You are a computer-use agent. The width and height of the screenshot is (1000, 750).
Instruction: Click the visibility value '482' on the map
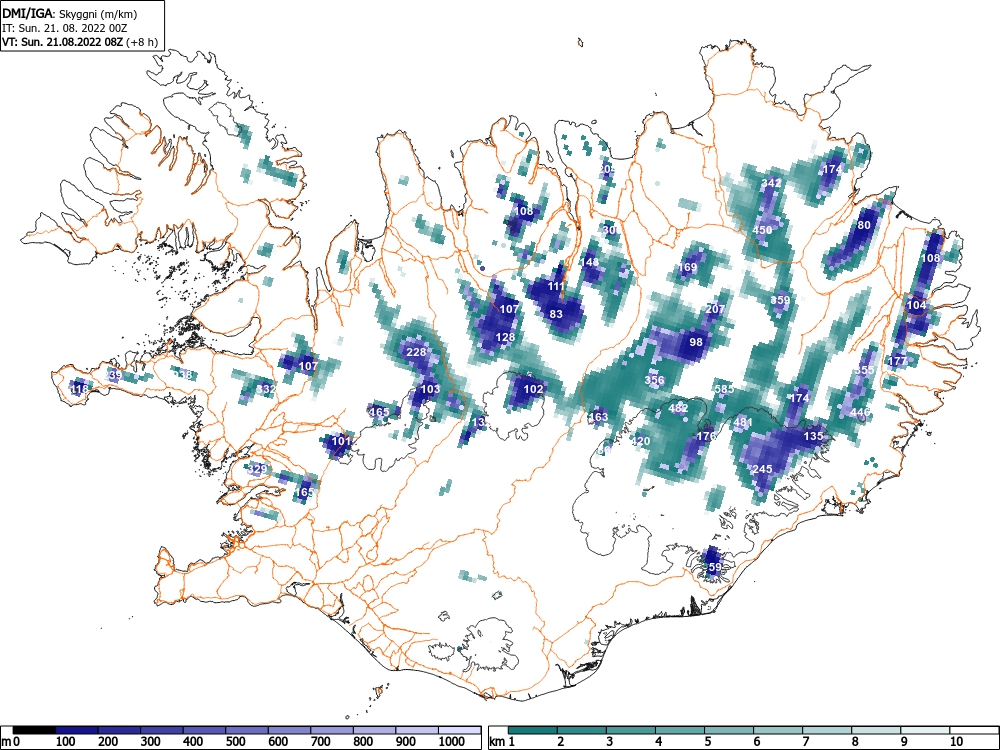point(679,409)
